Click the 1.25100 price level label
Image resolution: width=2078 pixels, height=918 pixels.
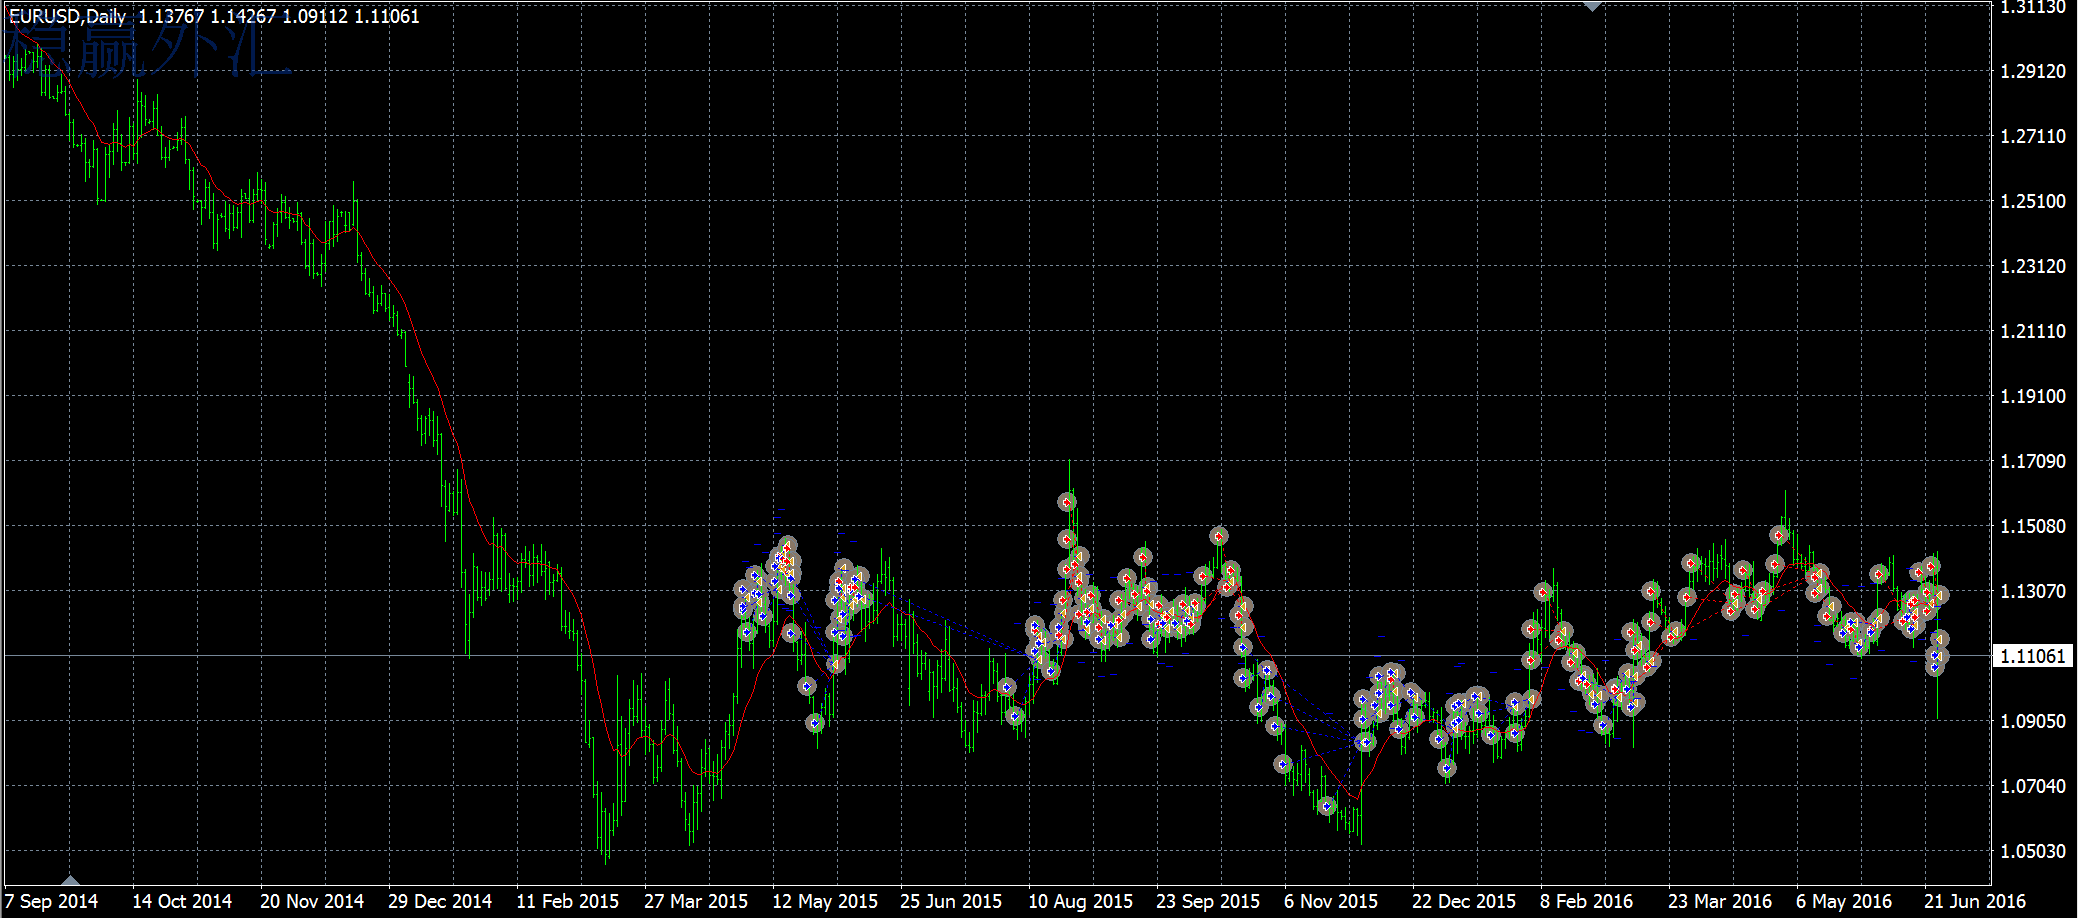(2033, 201)
